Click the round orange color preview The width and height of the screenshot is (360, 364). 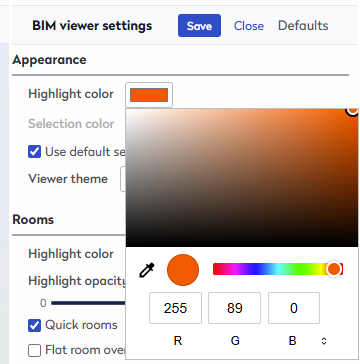tap(183, 270)
